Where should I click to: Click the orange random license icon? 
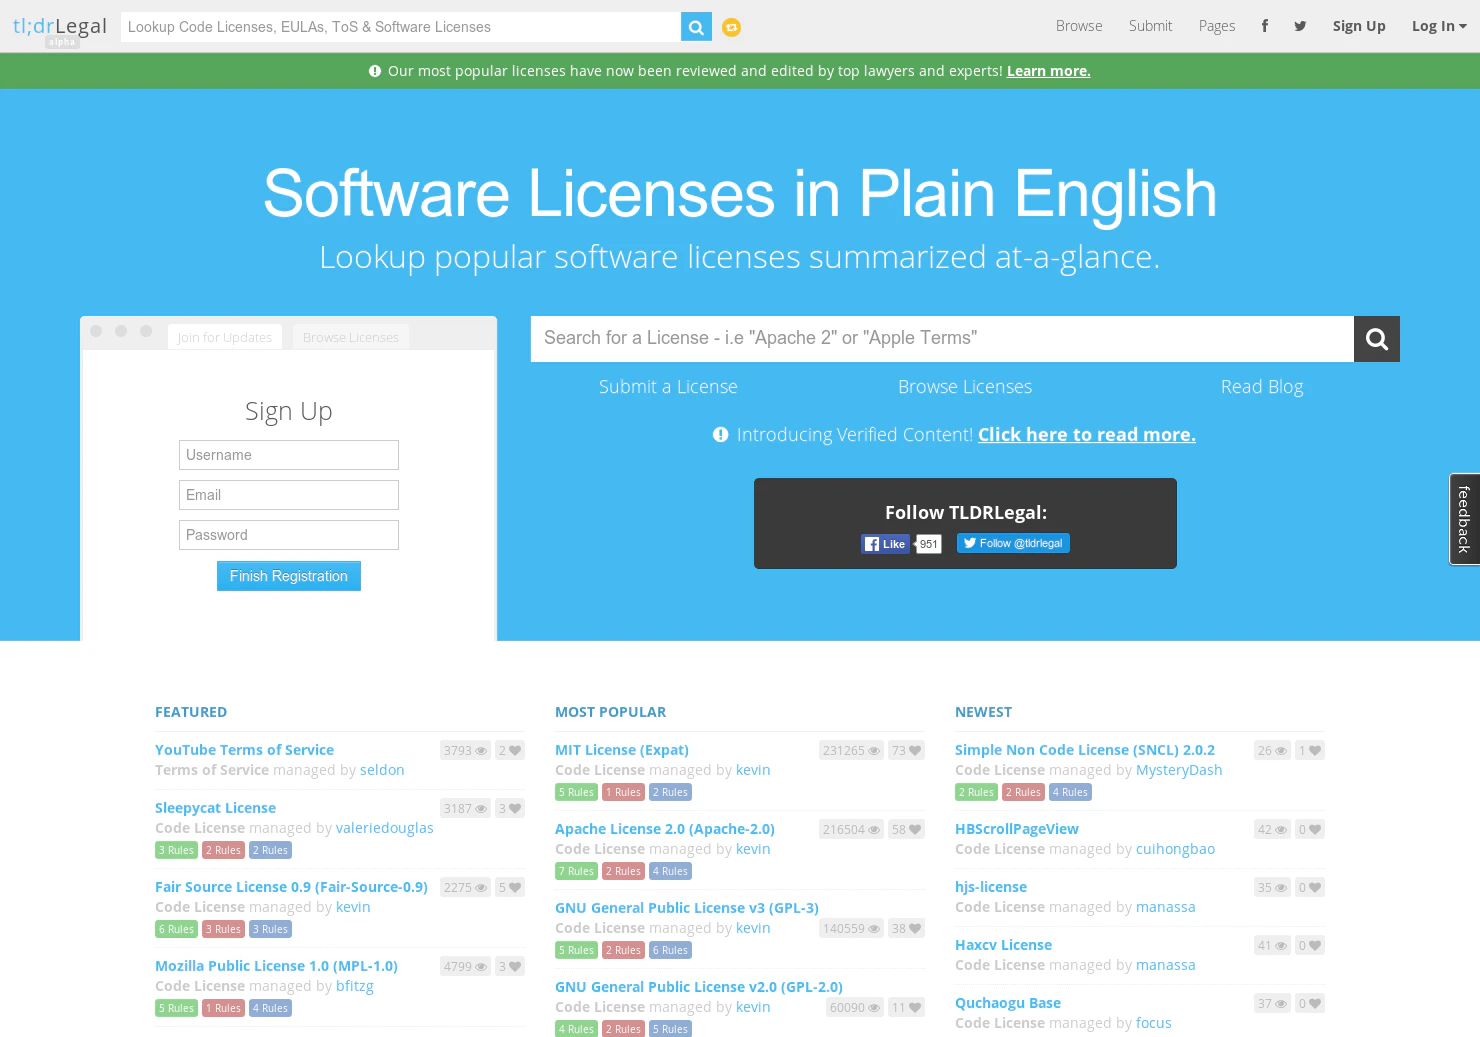732,27
